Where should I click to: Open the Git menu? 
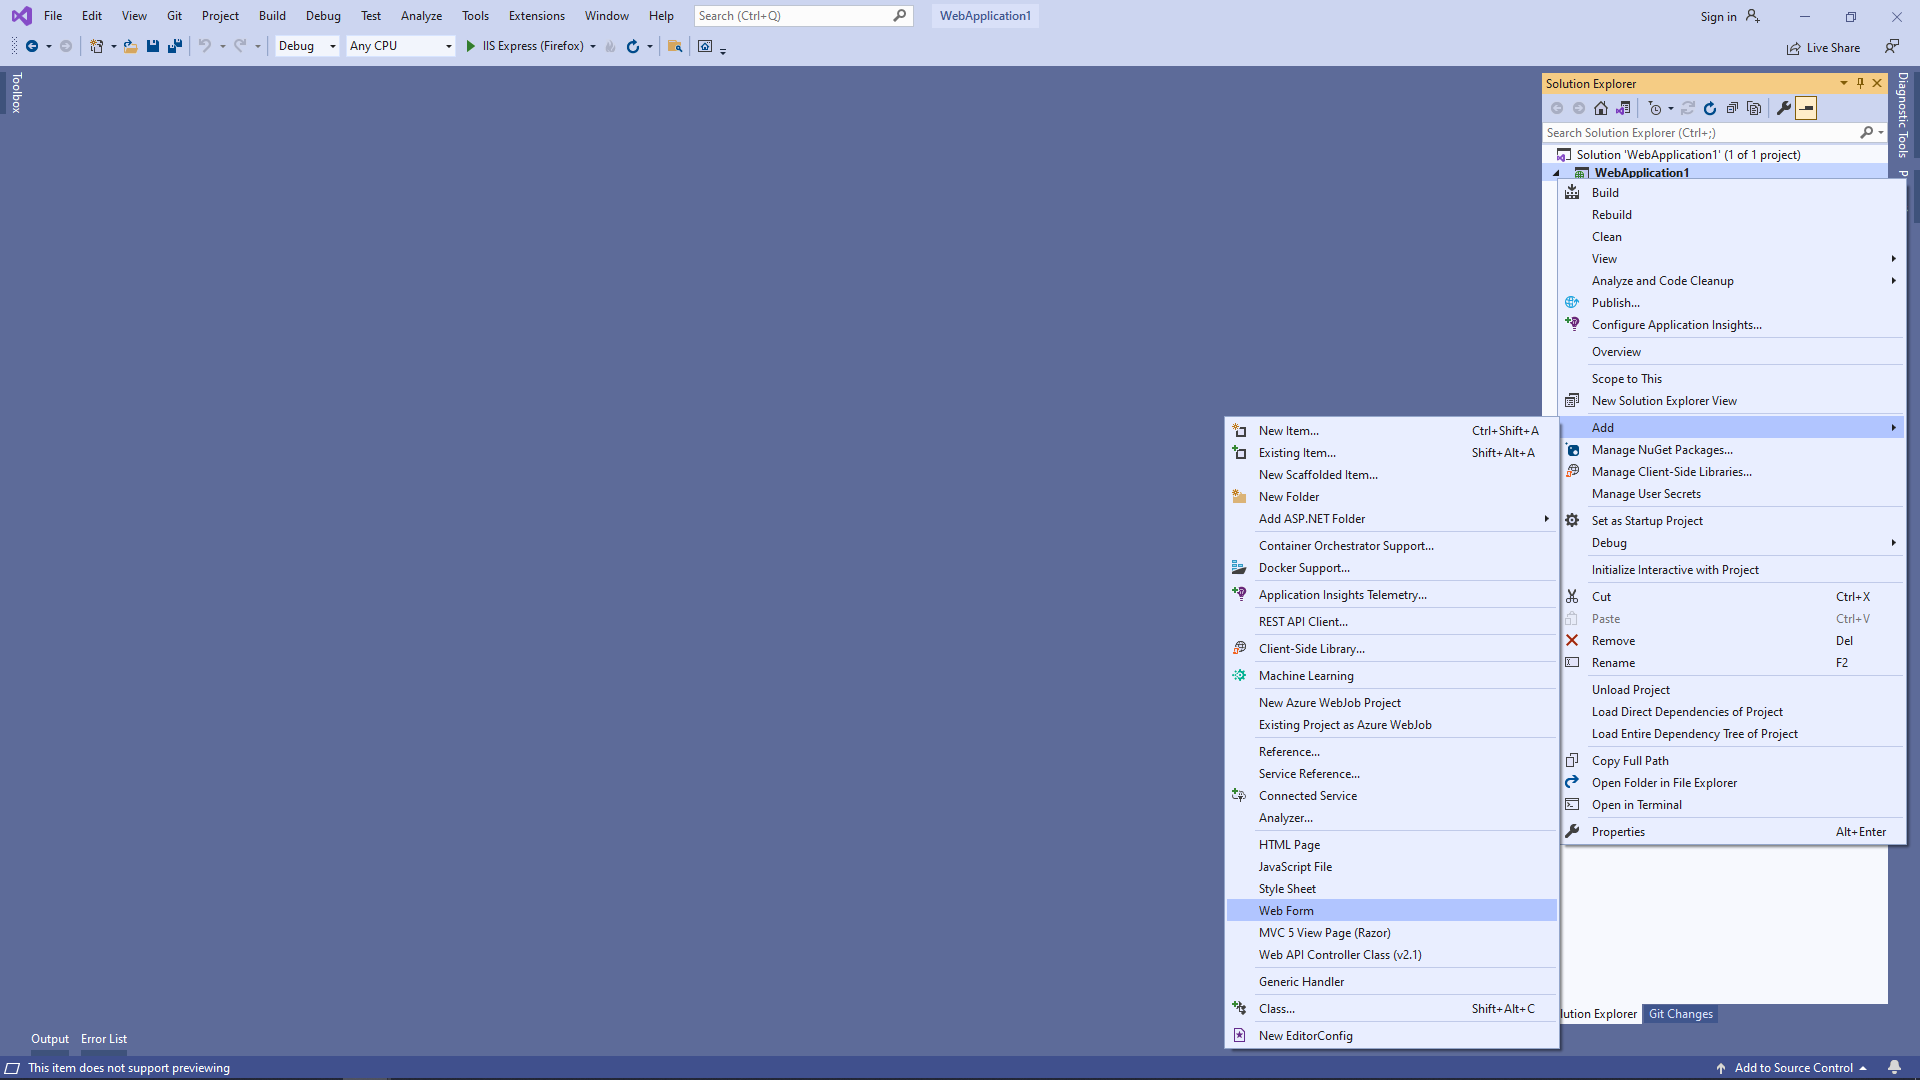click(174, 15)
